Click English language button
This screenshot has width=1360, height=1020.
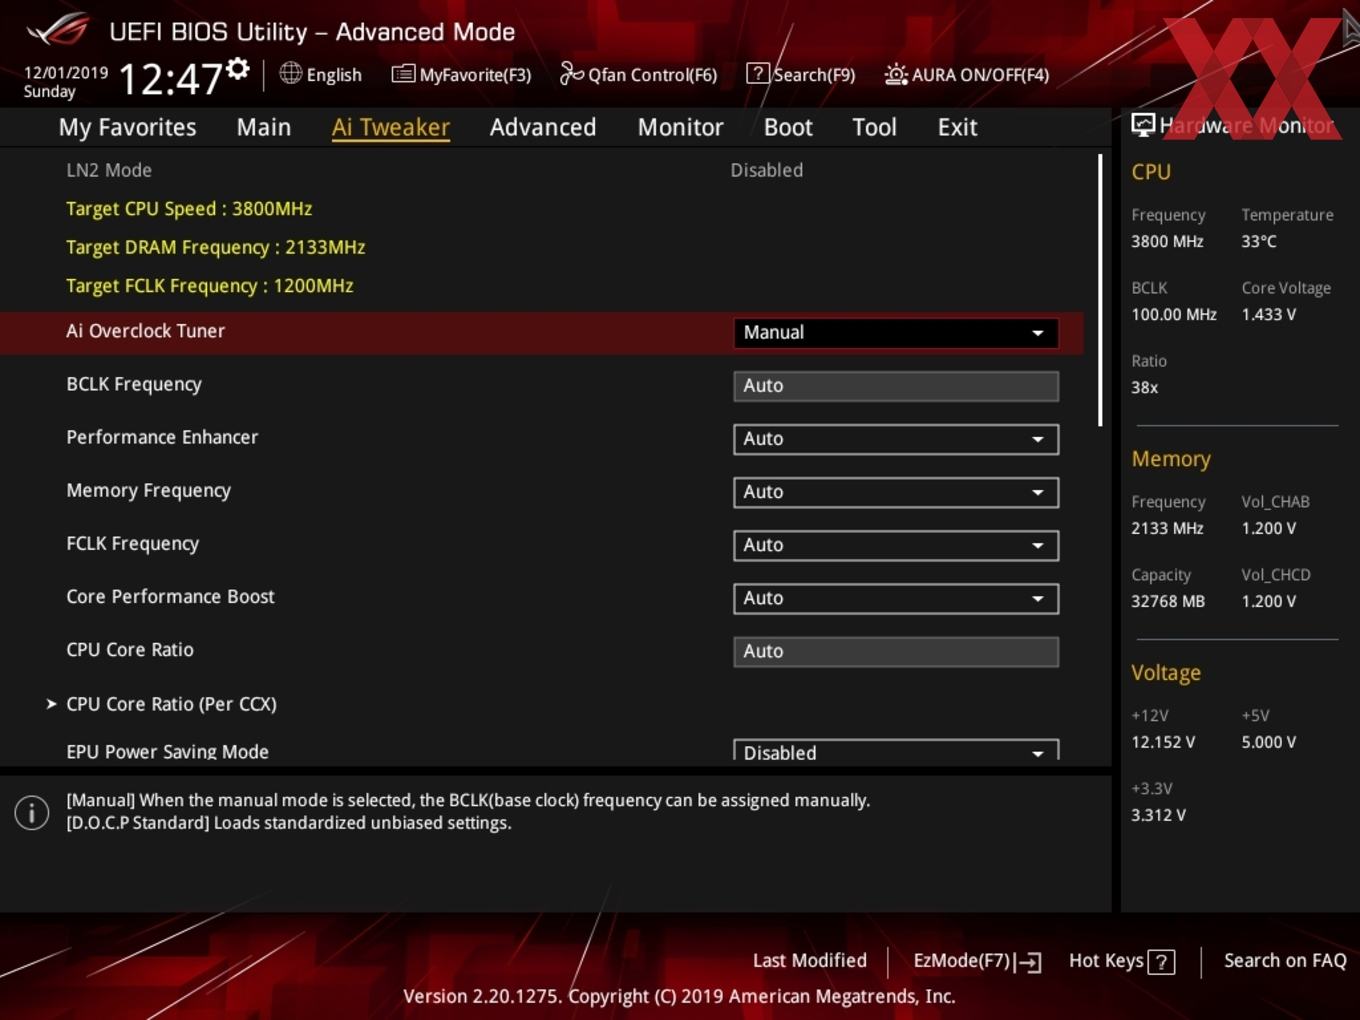(x=321, y=74)
